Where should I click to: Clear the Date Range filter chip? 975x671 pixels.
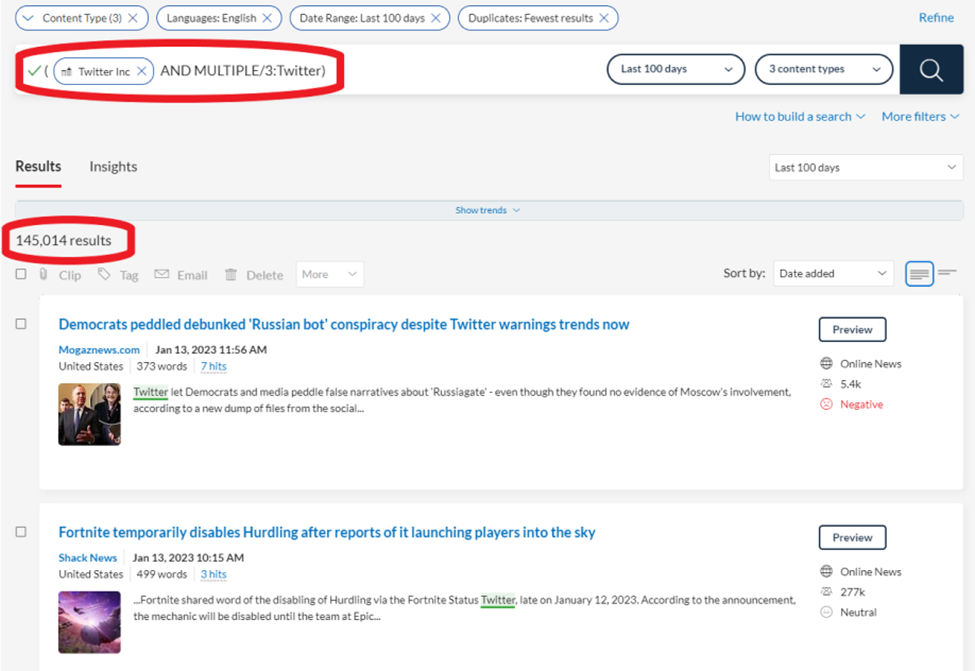tap(436, 18)
